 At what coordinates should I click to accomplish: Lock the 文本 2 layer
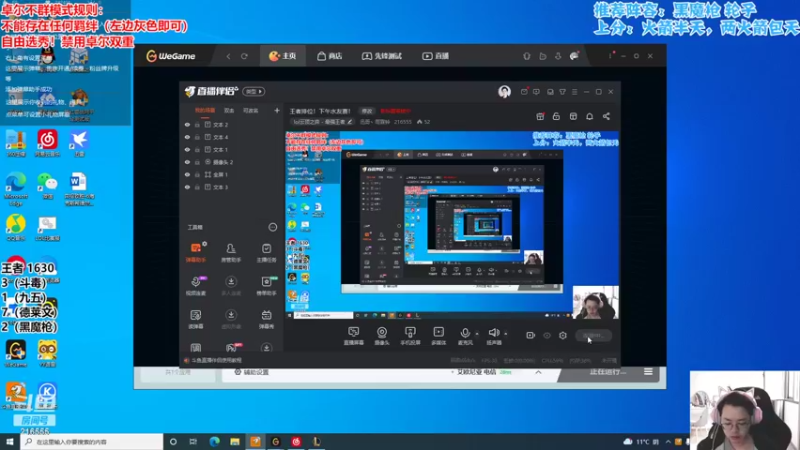click(197, 124)
